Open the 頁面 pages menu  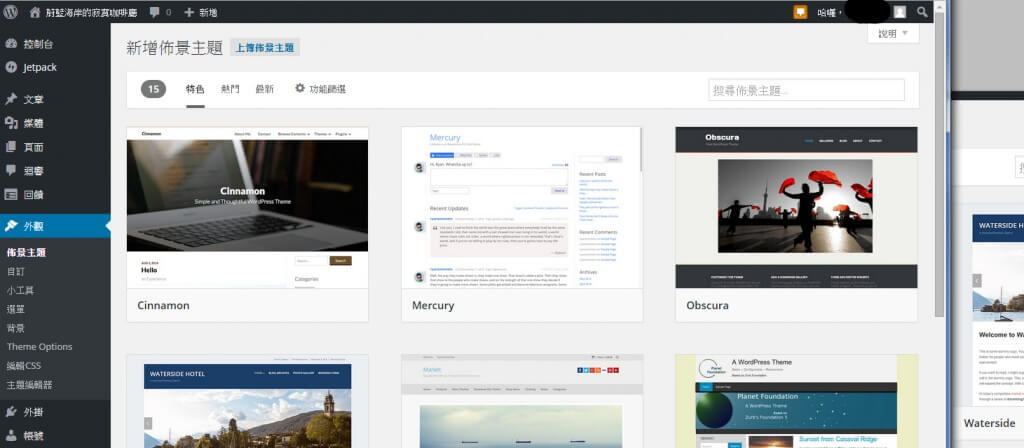click(33, 147)
